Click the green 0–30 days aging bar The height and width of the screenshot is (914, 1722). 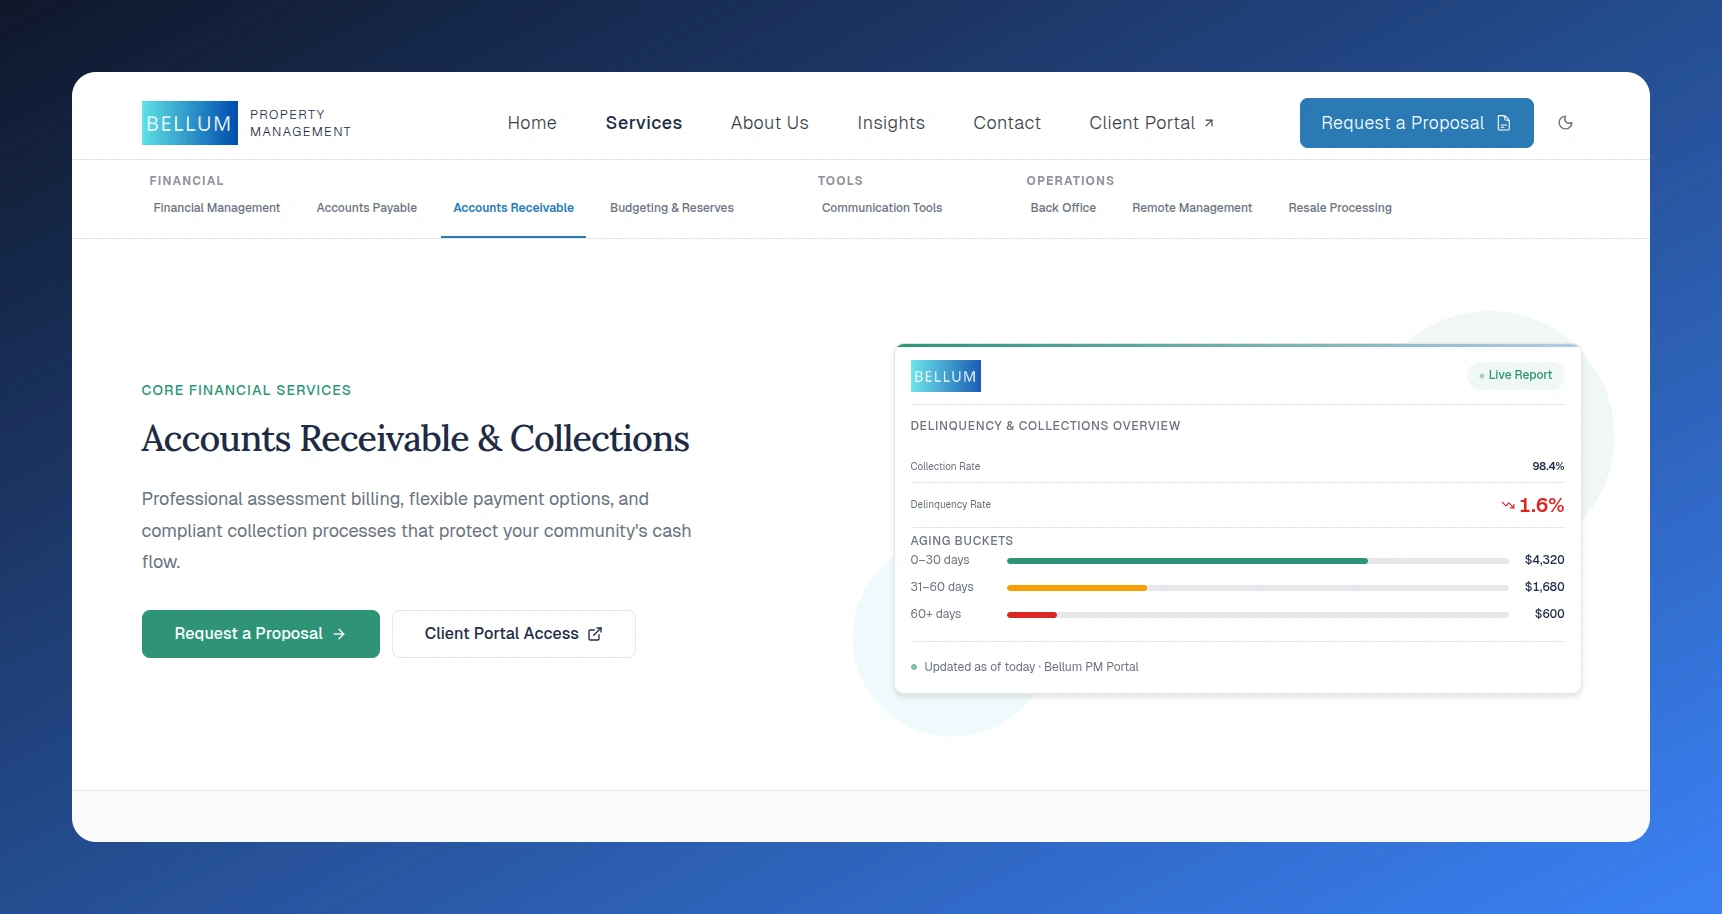[x=1187, y=561]
